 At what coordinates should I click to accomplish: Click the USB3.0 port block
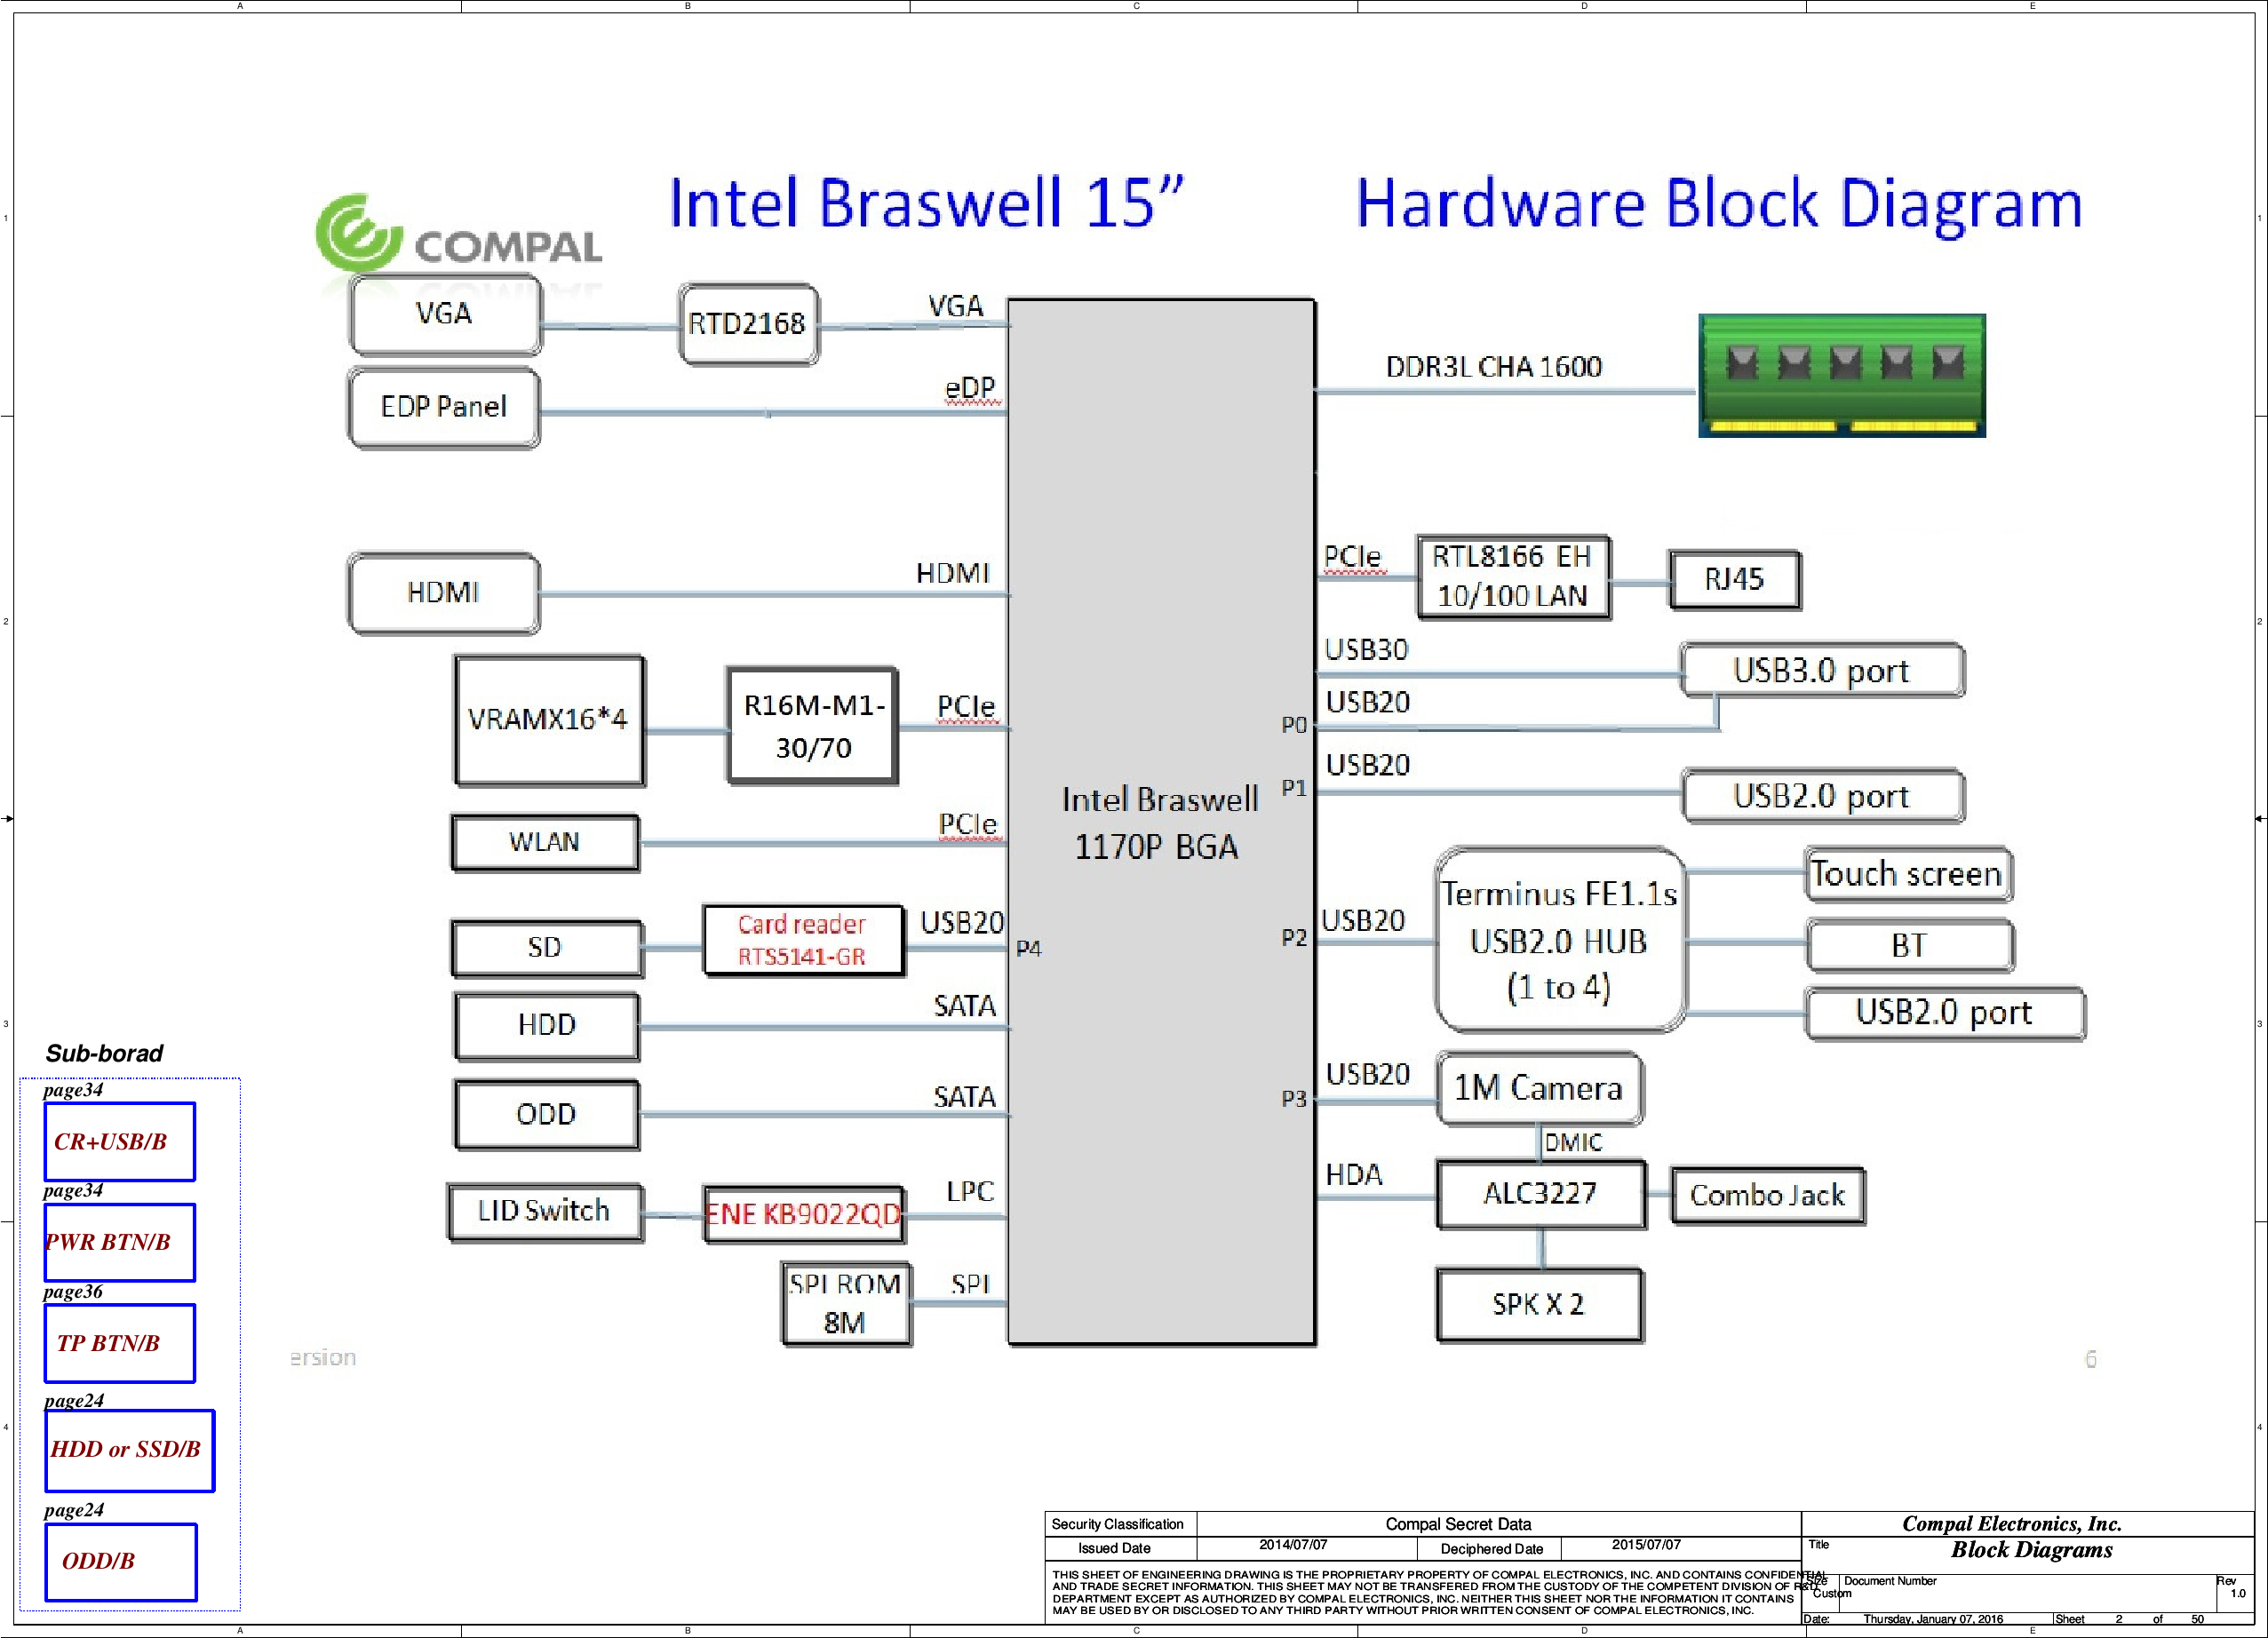1821,670
